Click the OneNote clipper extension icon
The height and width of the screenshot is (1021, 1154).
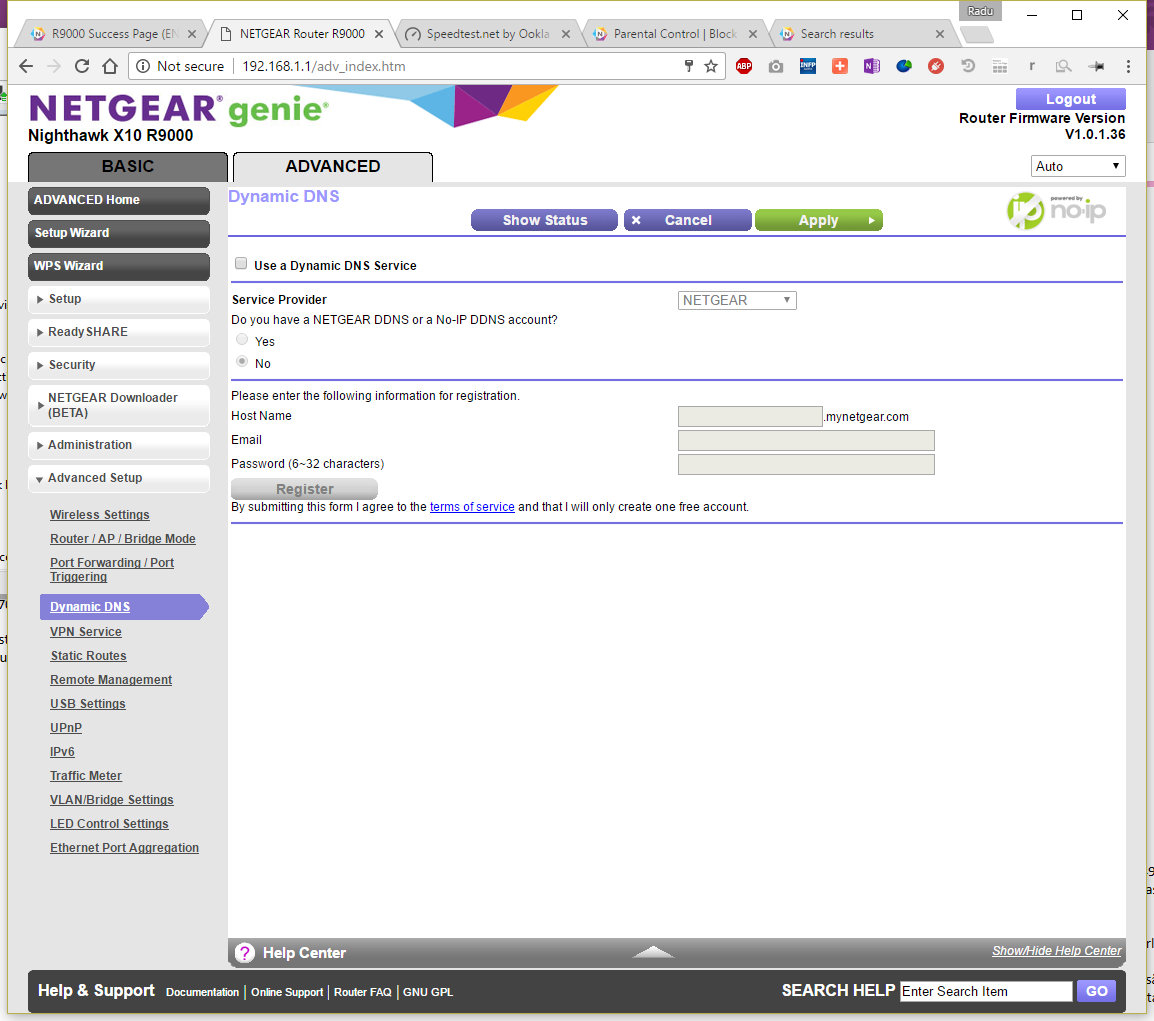coord(871,66)
